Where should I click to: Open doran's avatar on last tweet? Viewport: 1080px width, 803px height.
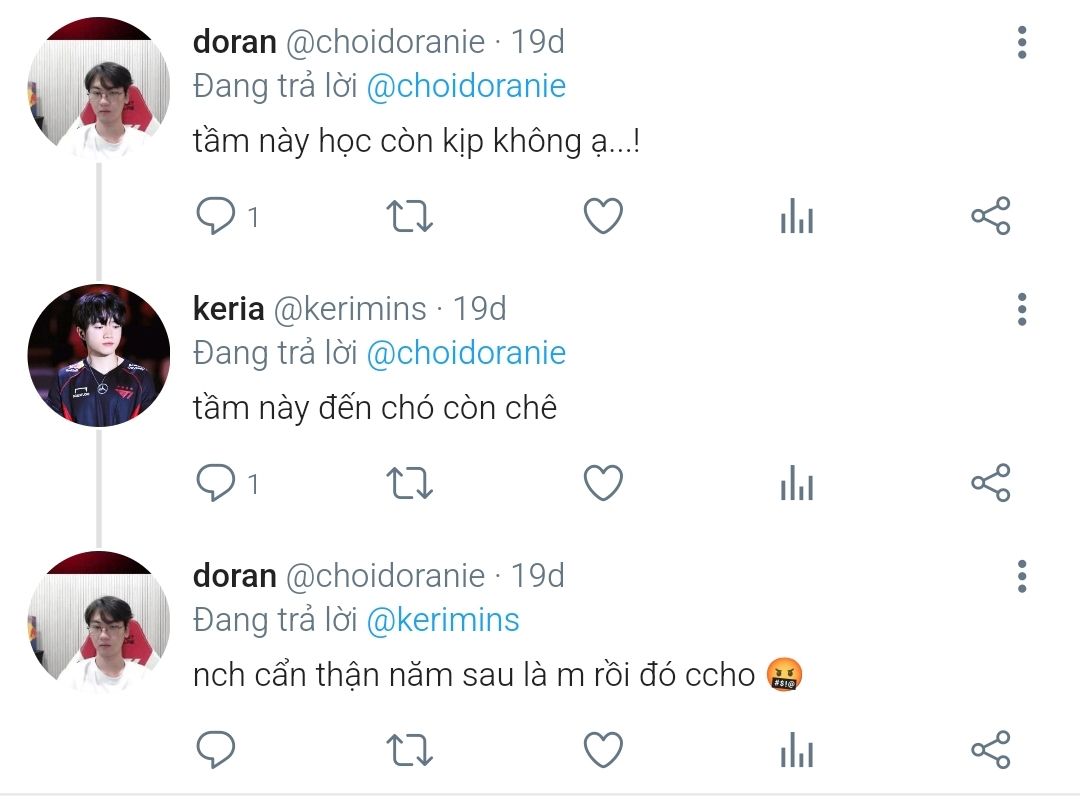click(x=99, y=622)
